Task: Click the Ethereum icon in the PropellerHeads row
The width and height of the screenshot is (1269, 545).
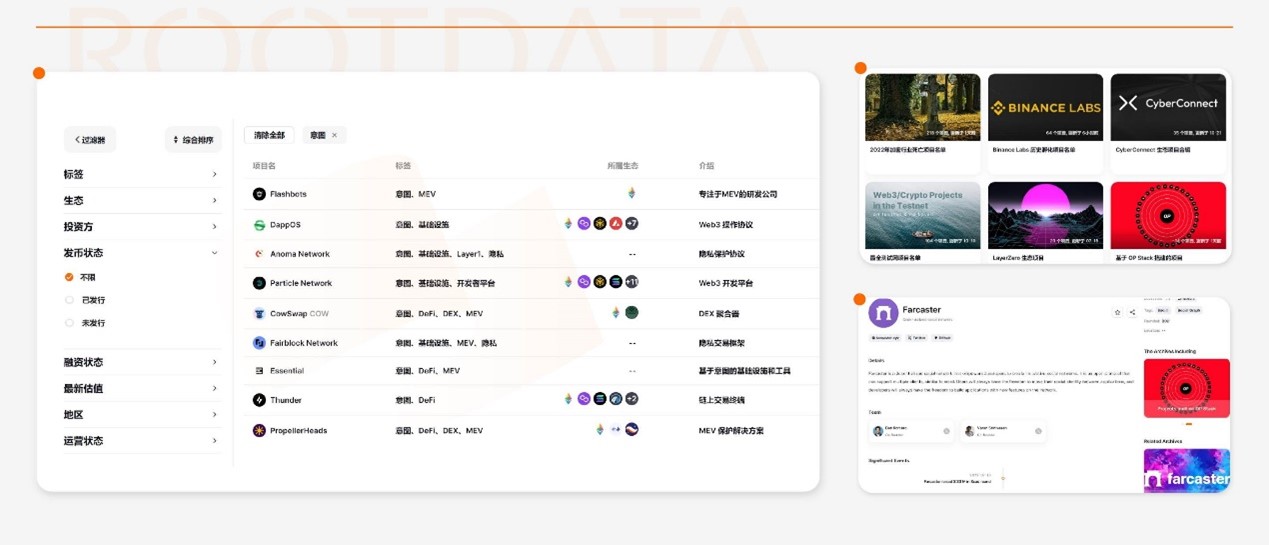Action: [600, 429]
